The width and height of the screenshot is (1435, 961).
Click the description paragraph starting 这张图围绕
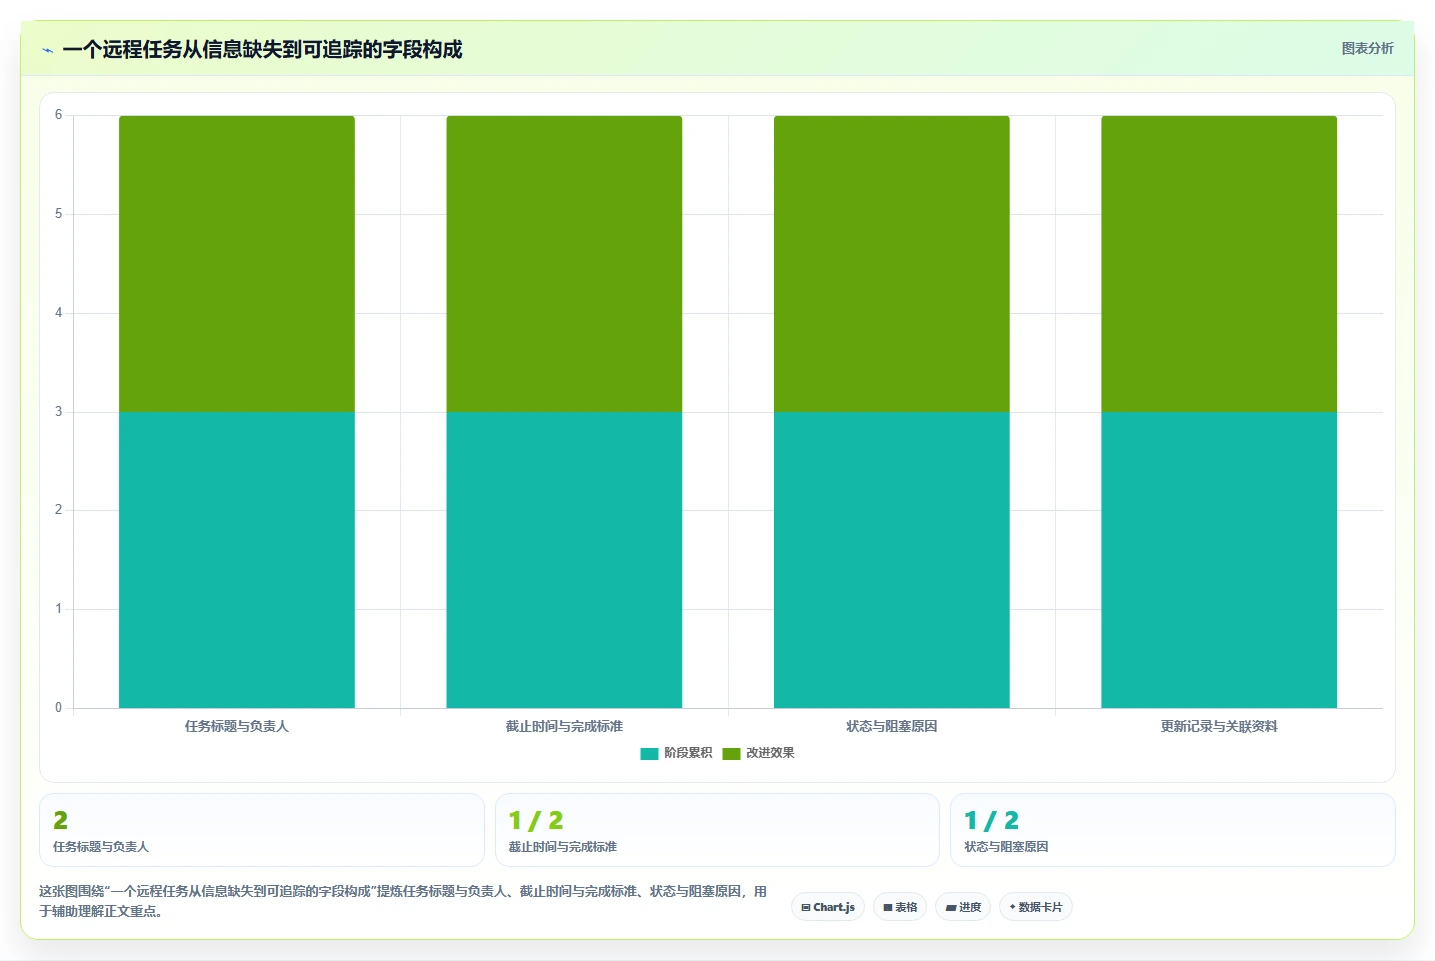[403, 901]
